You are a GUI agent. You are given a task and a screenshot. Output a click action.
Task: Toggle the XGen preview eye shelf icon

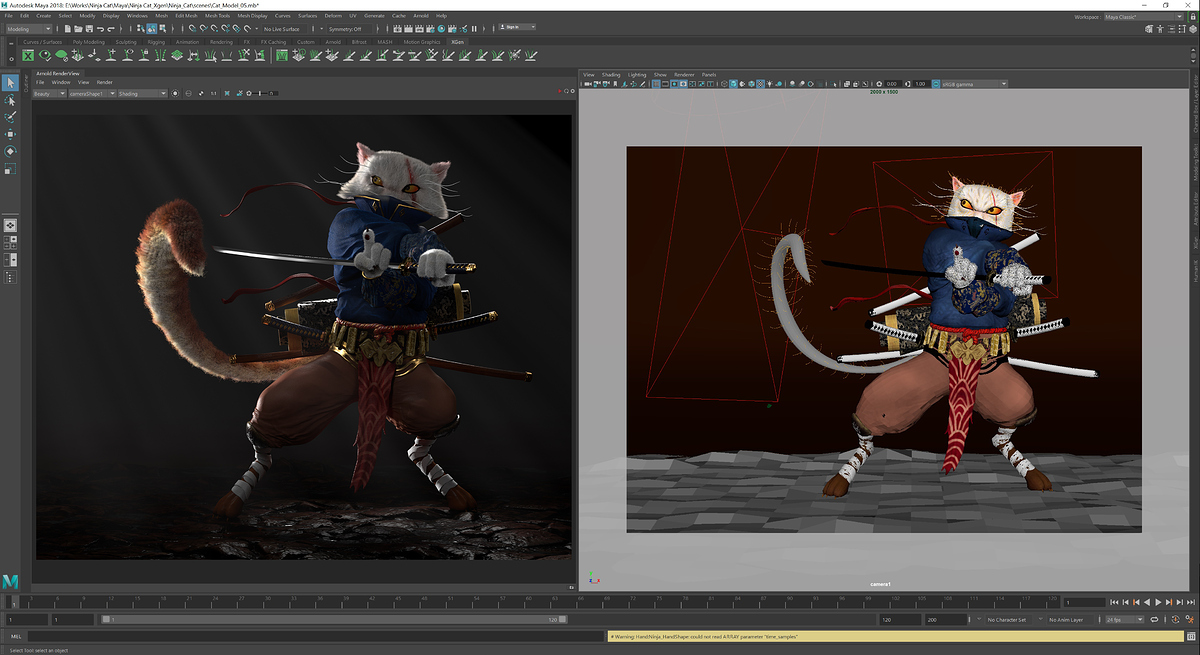click(44, 55)
